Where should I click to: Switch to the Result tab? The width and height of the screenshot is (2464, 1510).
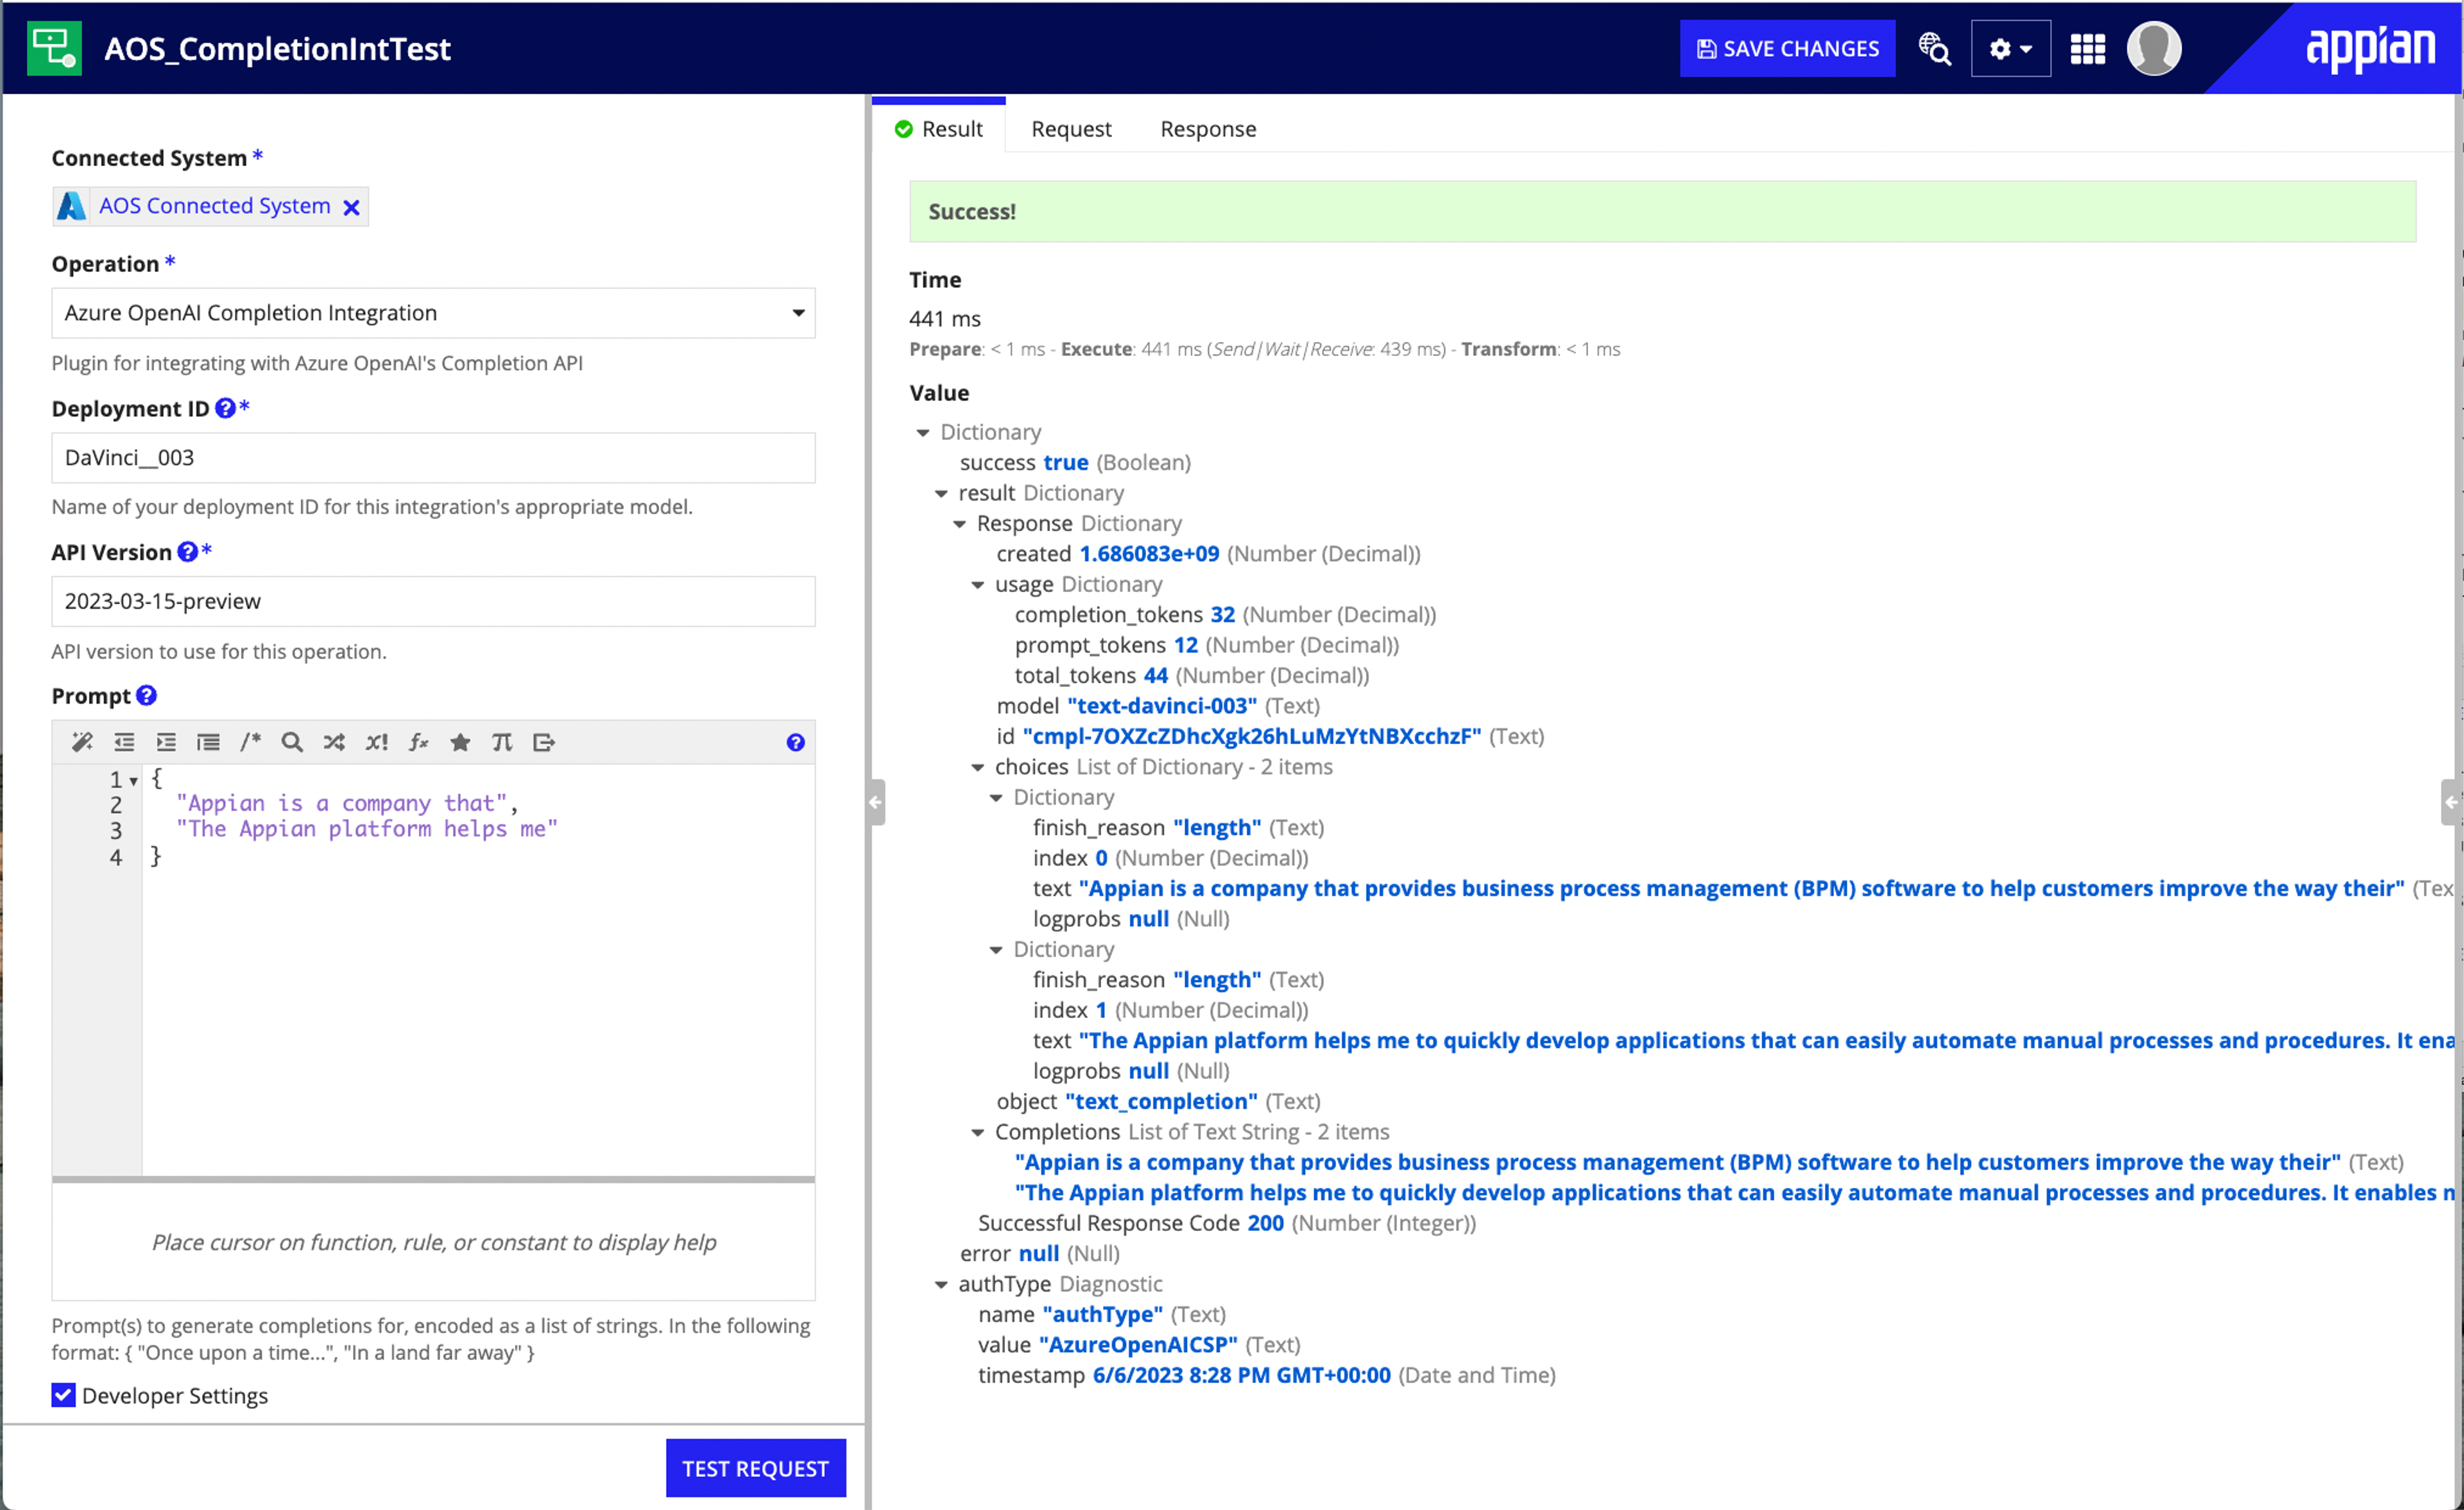pyautogui.click(x=938, y=129)
